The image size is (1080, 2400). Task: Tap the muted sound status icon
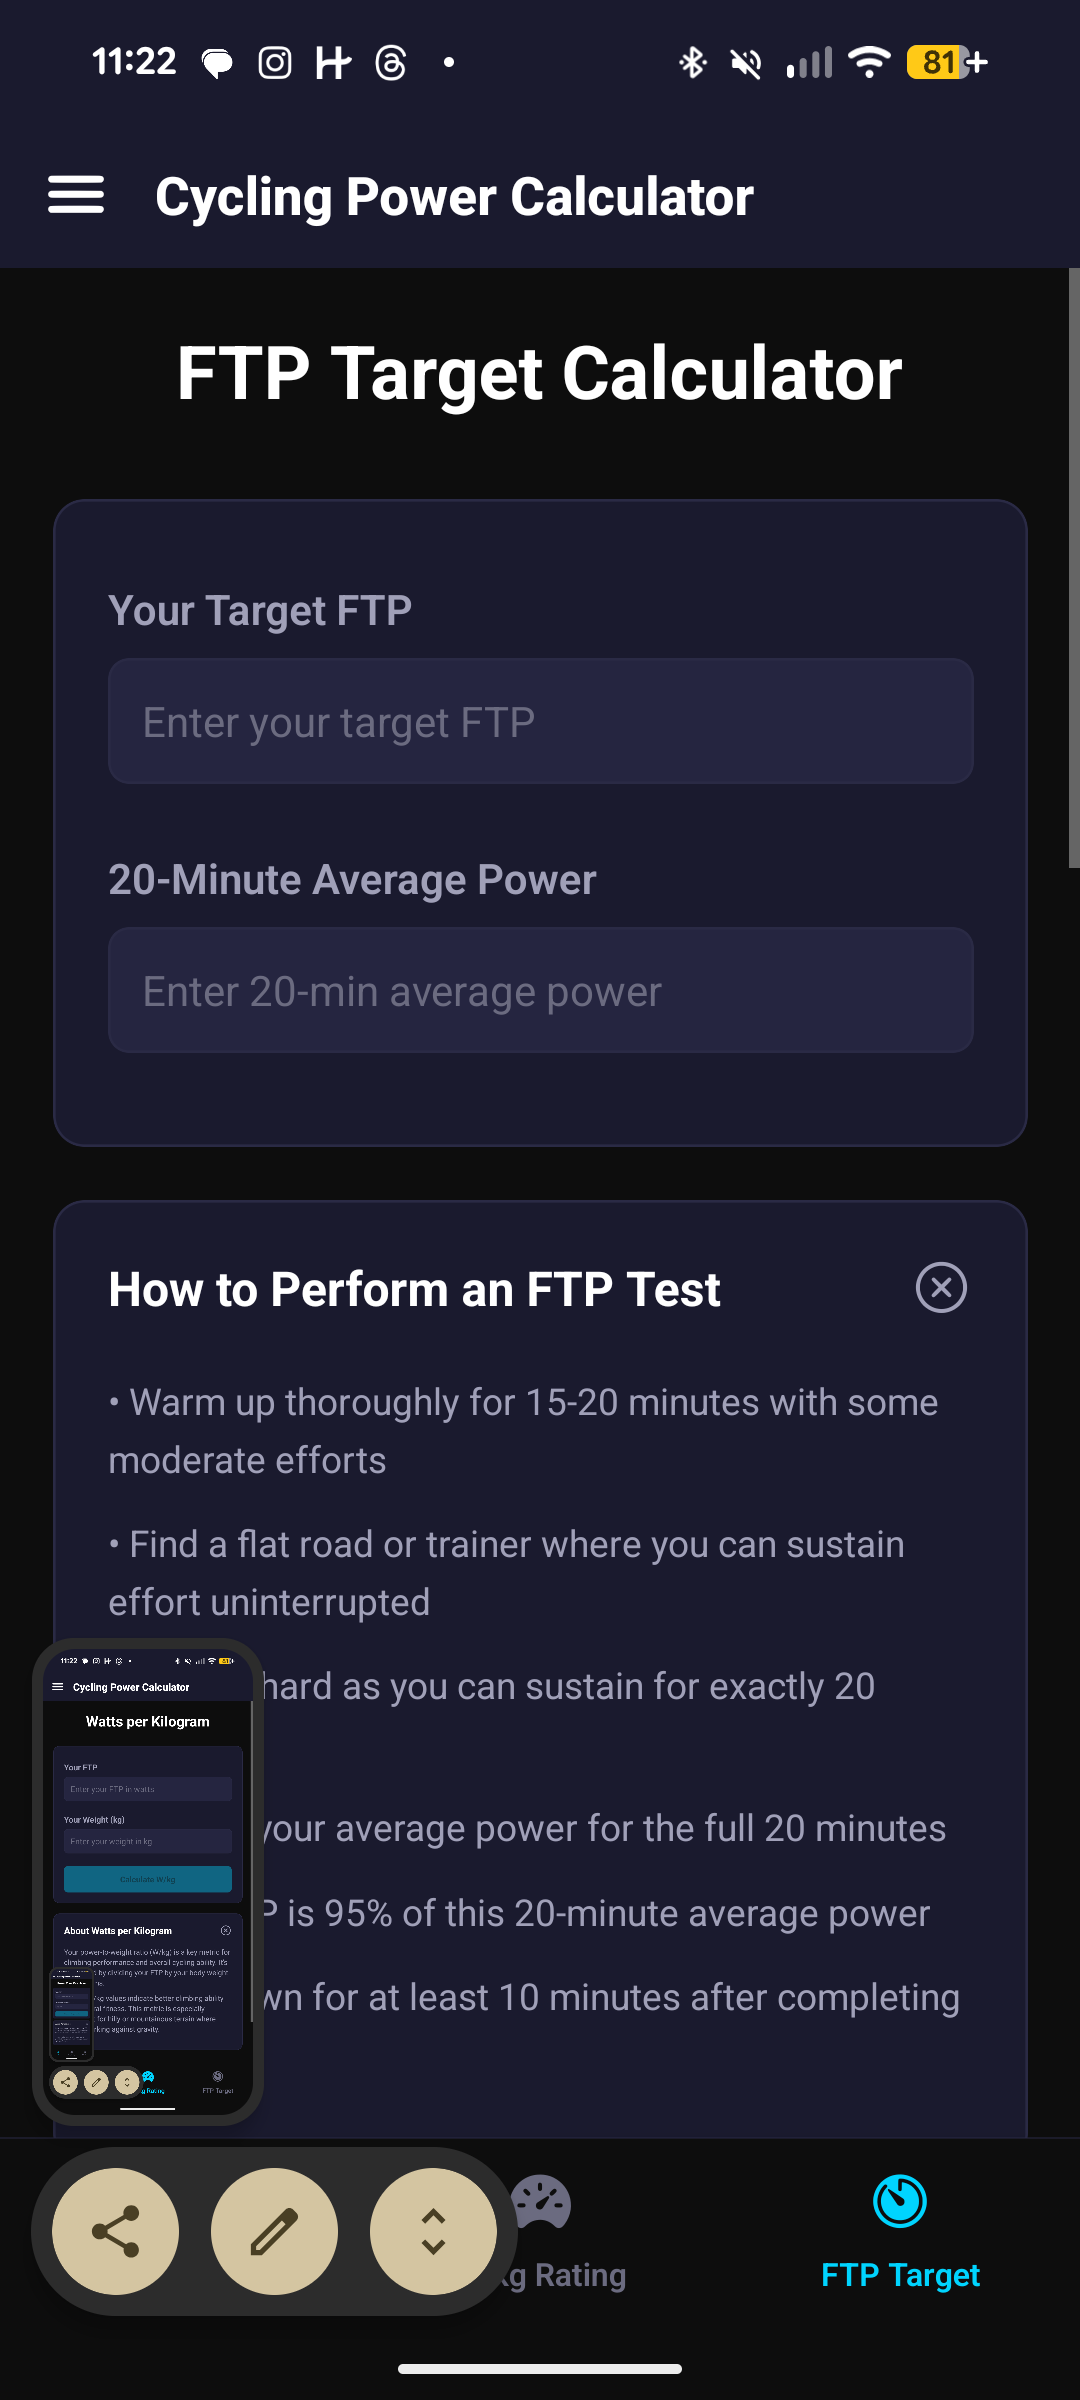tap(746, 63)
